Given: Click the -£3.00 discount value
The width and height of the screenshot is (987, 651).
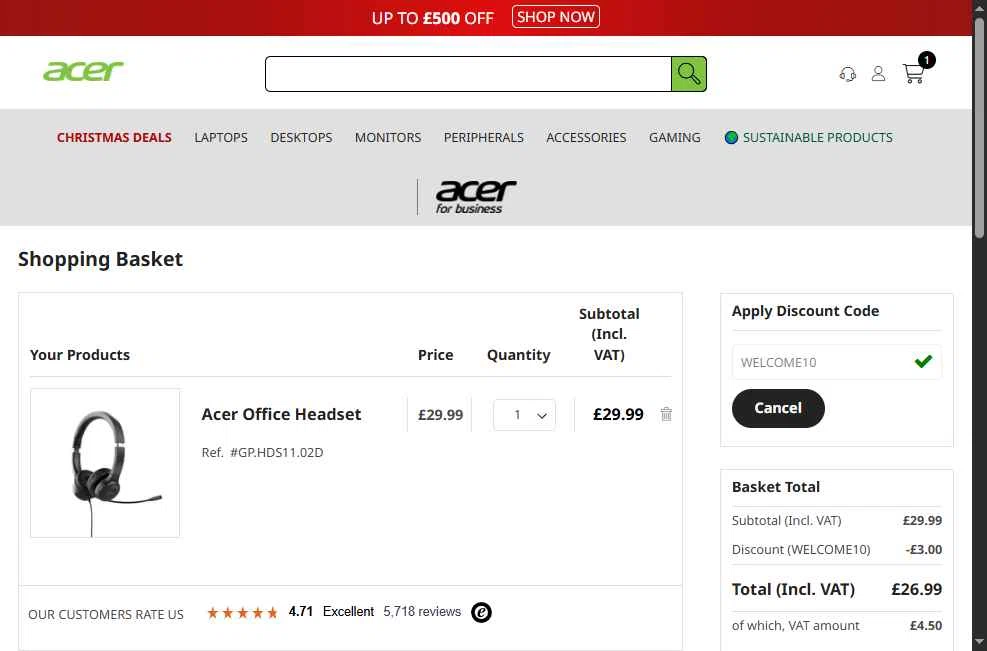Looking at the screenshot, I should (x=923, y=550).
